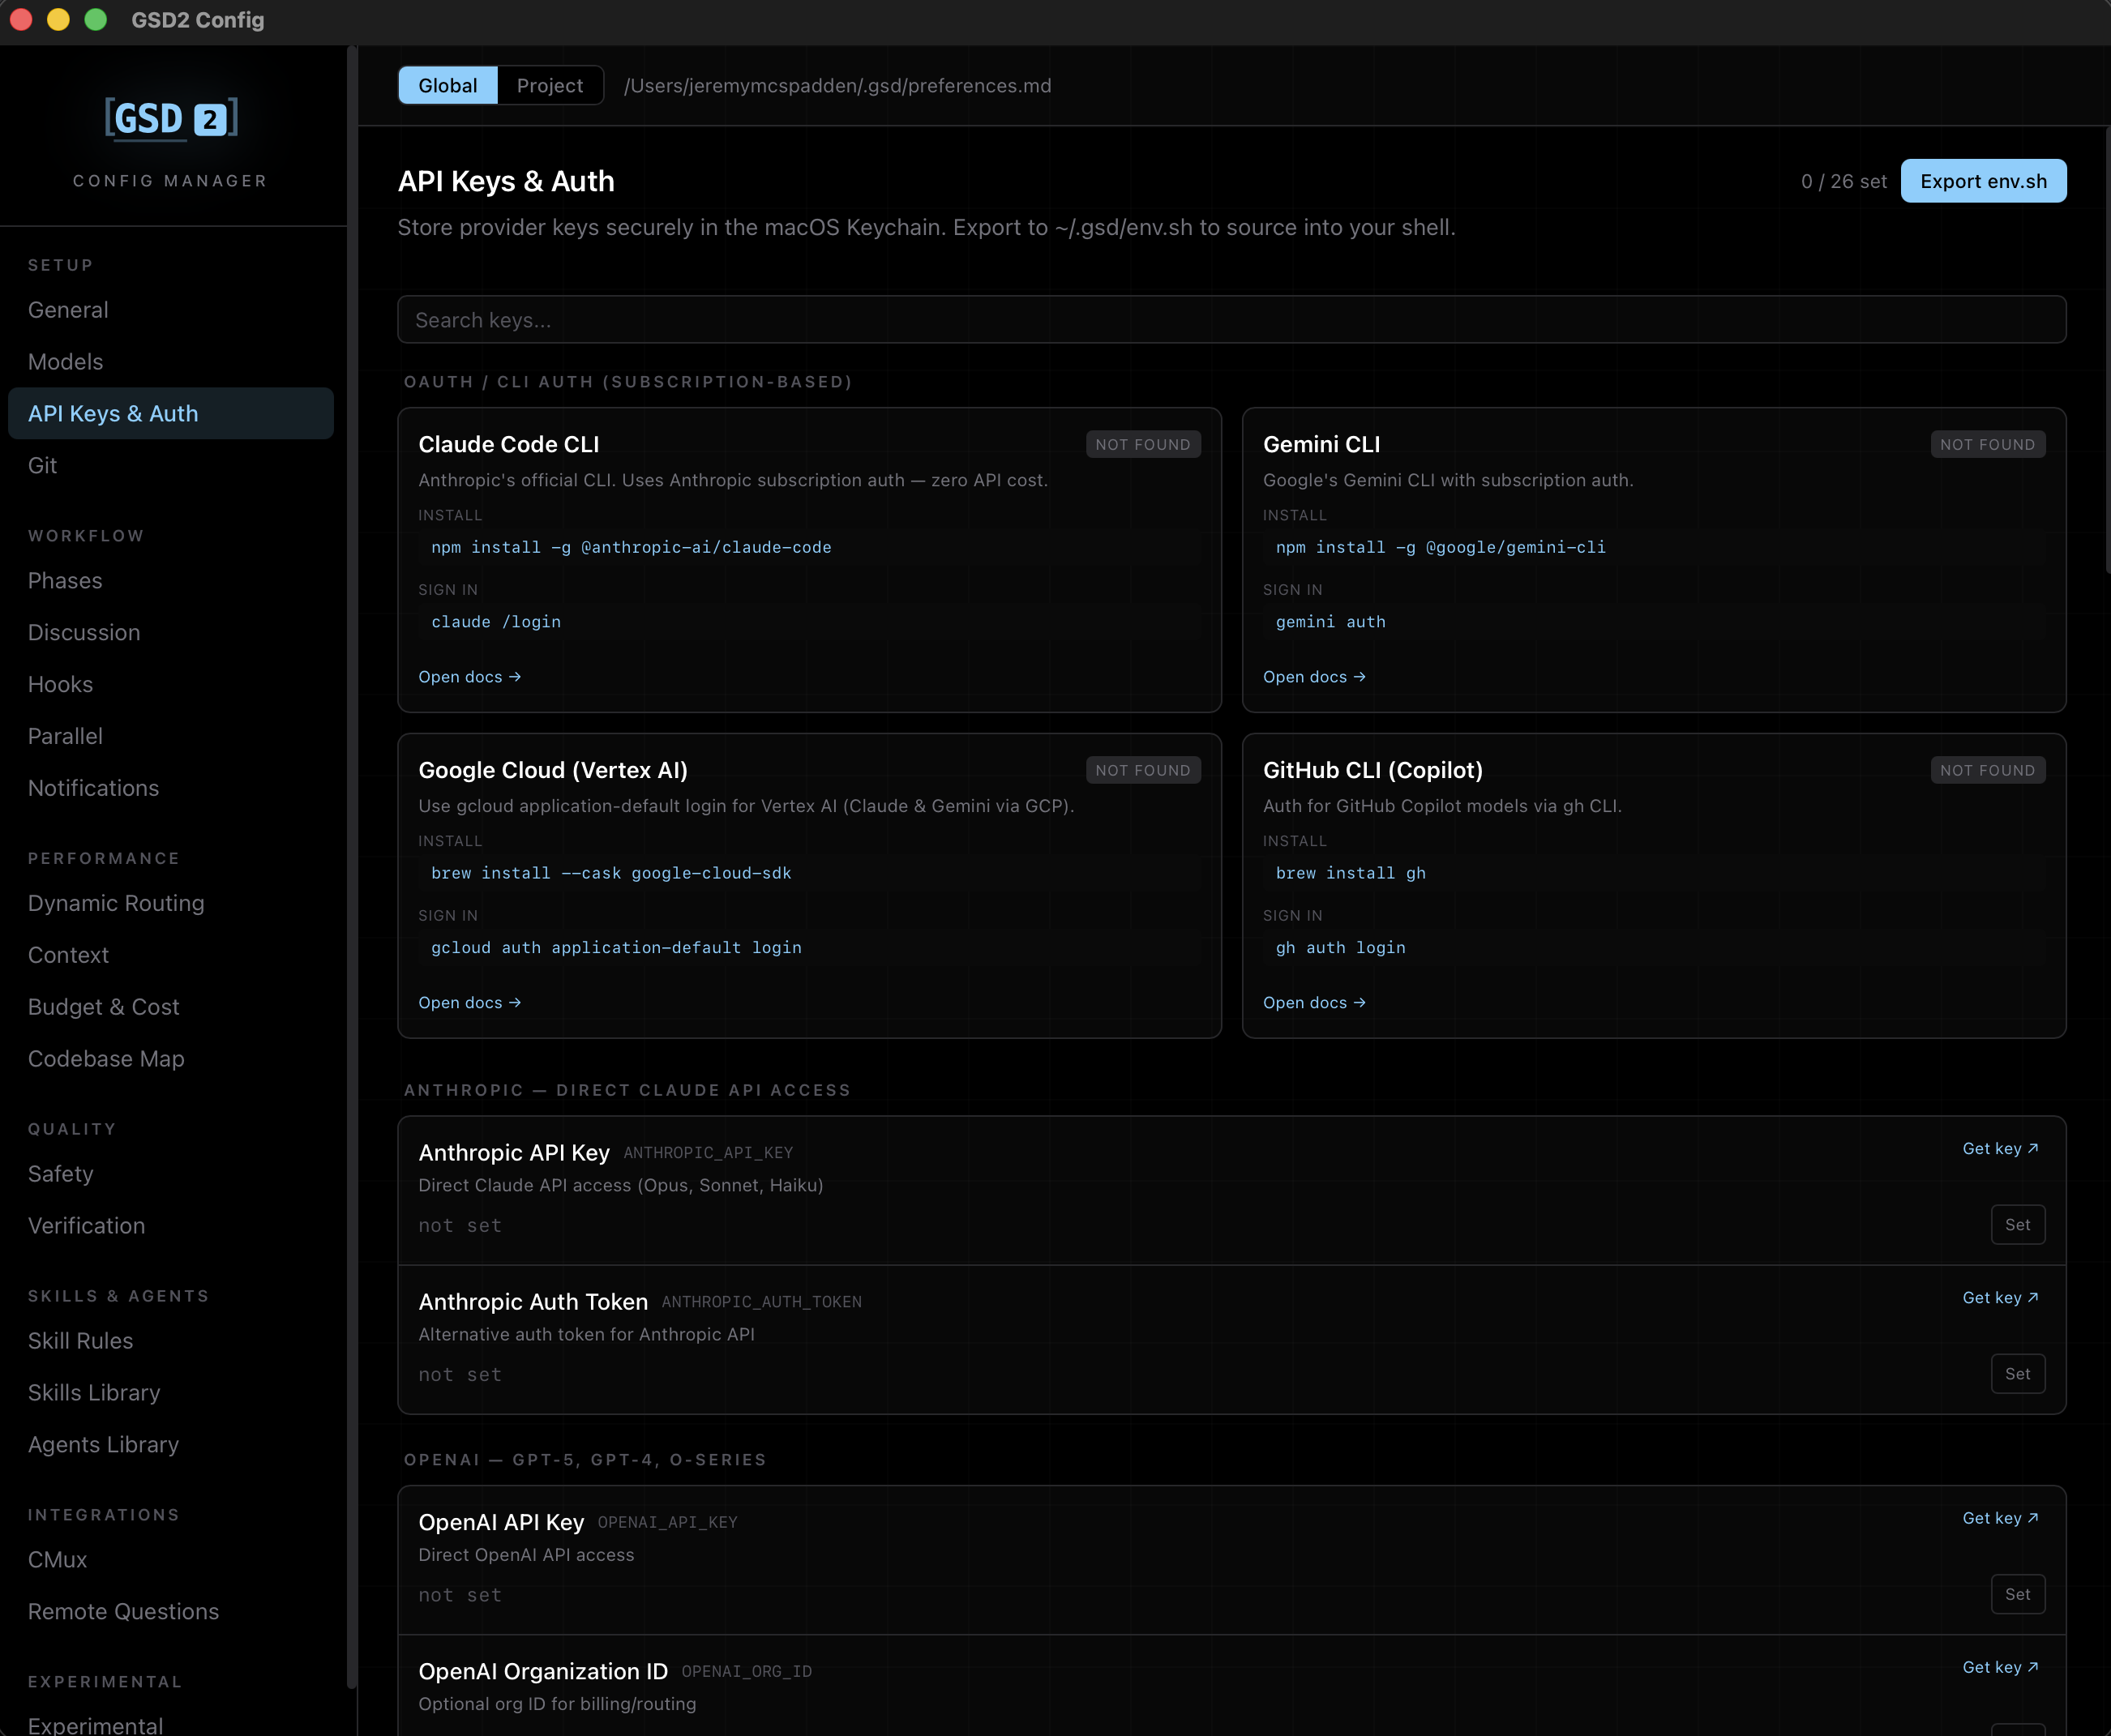The image size is (2111, 1736).
Task: Select API Keys & Auth in sidebar
Action: (113, 413)
